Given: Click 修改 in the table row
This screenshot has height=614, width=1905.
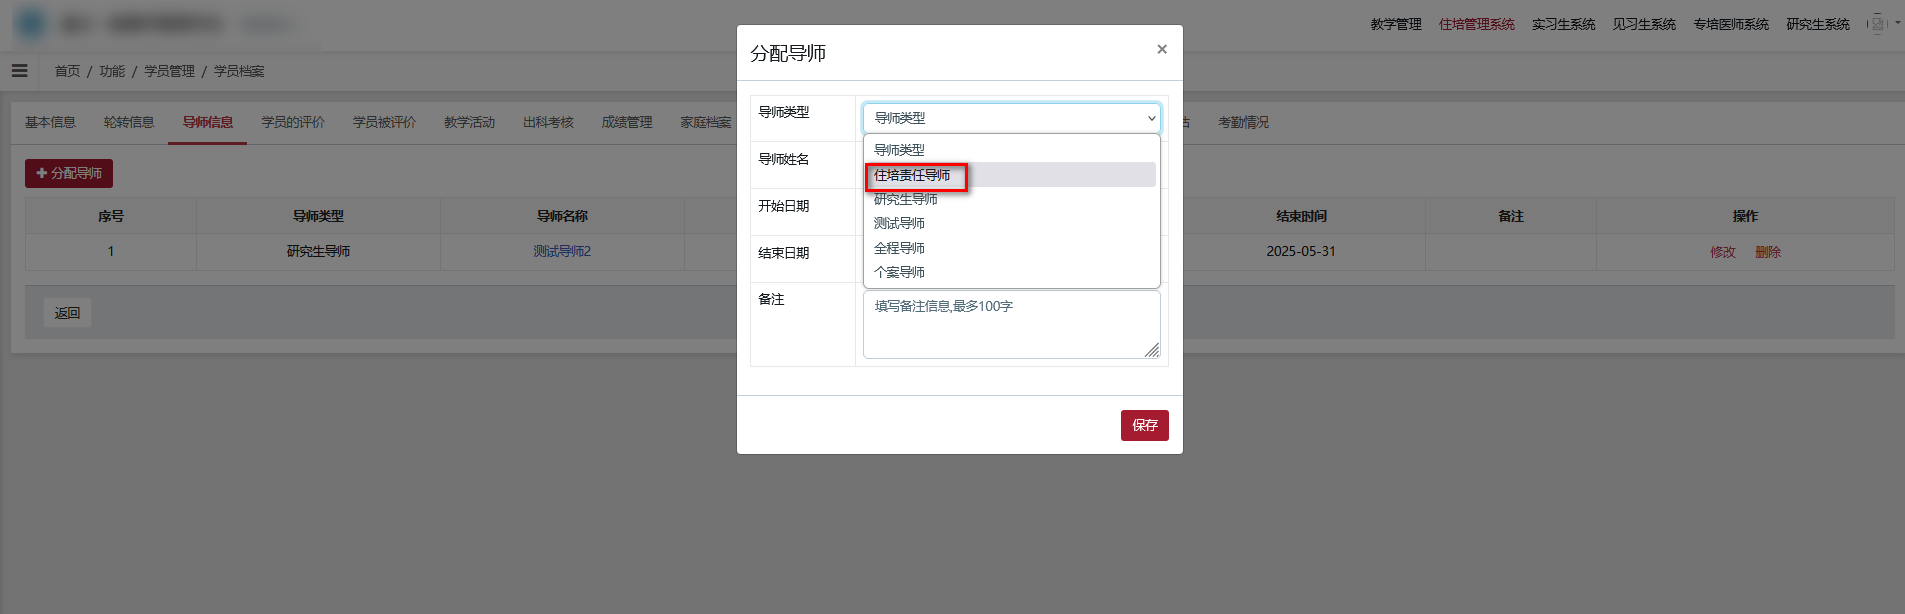Looking at the screenshot, I should [1723, 252].
